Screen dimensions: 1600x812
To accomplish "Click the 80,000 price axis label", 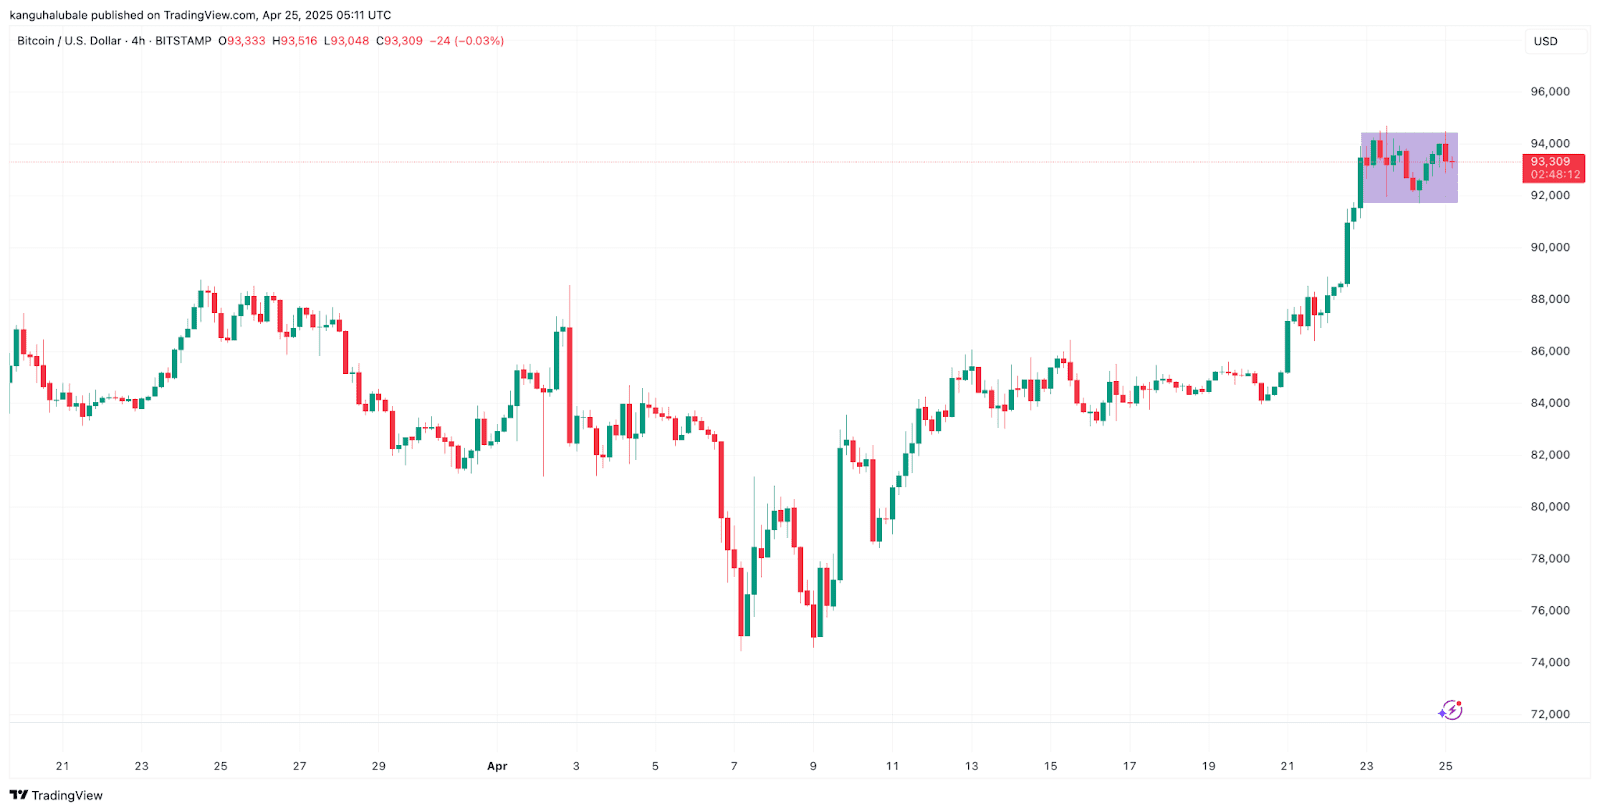I will point(1550,507).
